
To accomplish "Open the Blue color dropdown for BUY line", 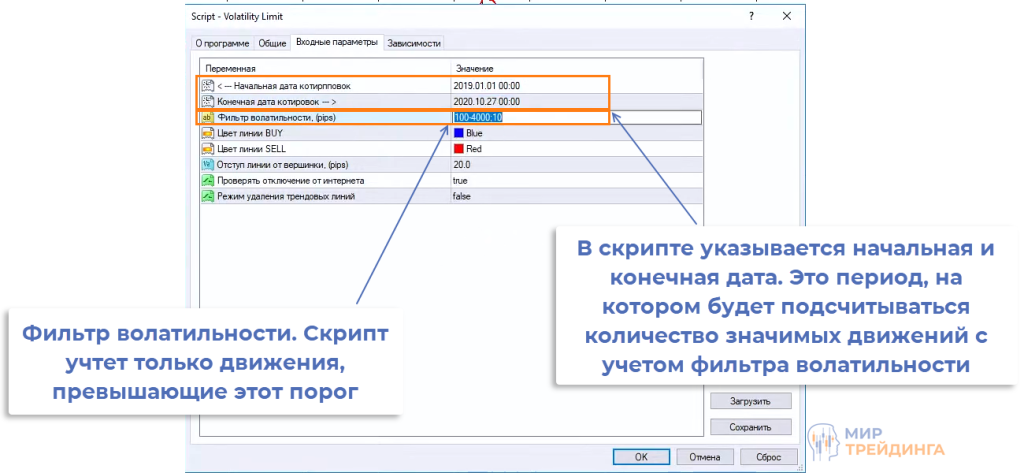I will tap(474, 133).
